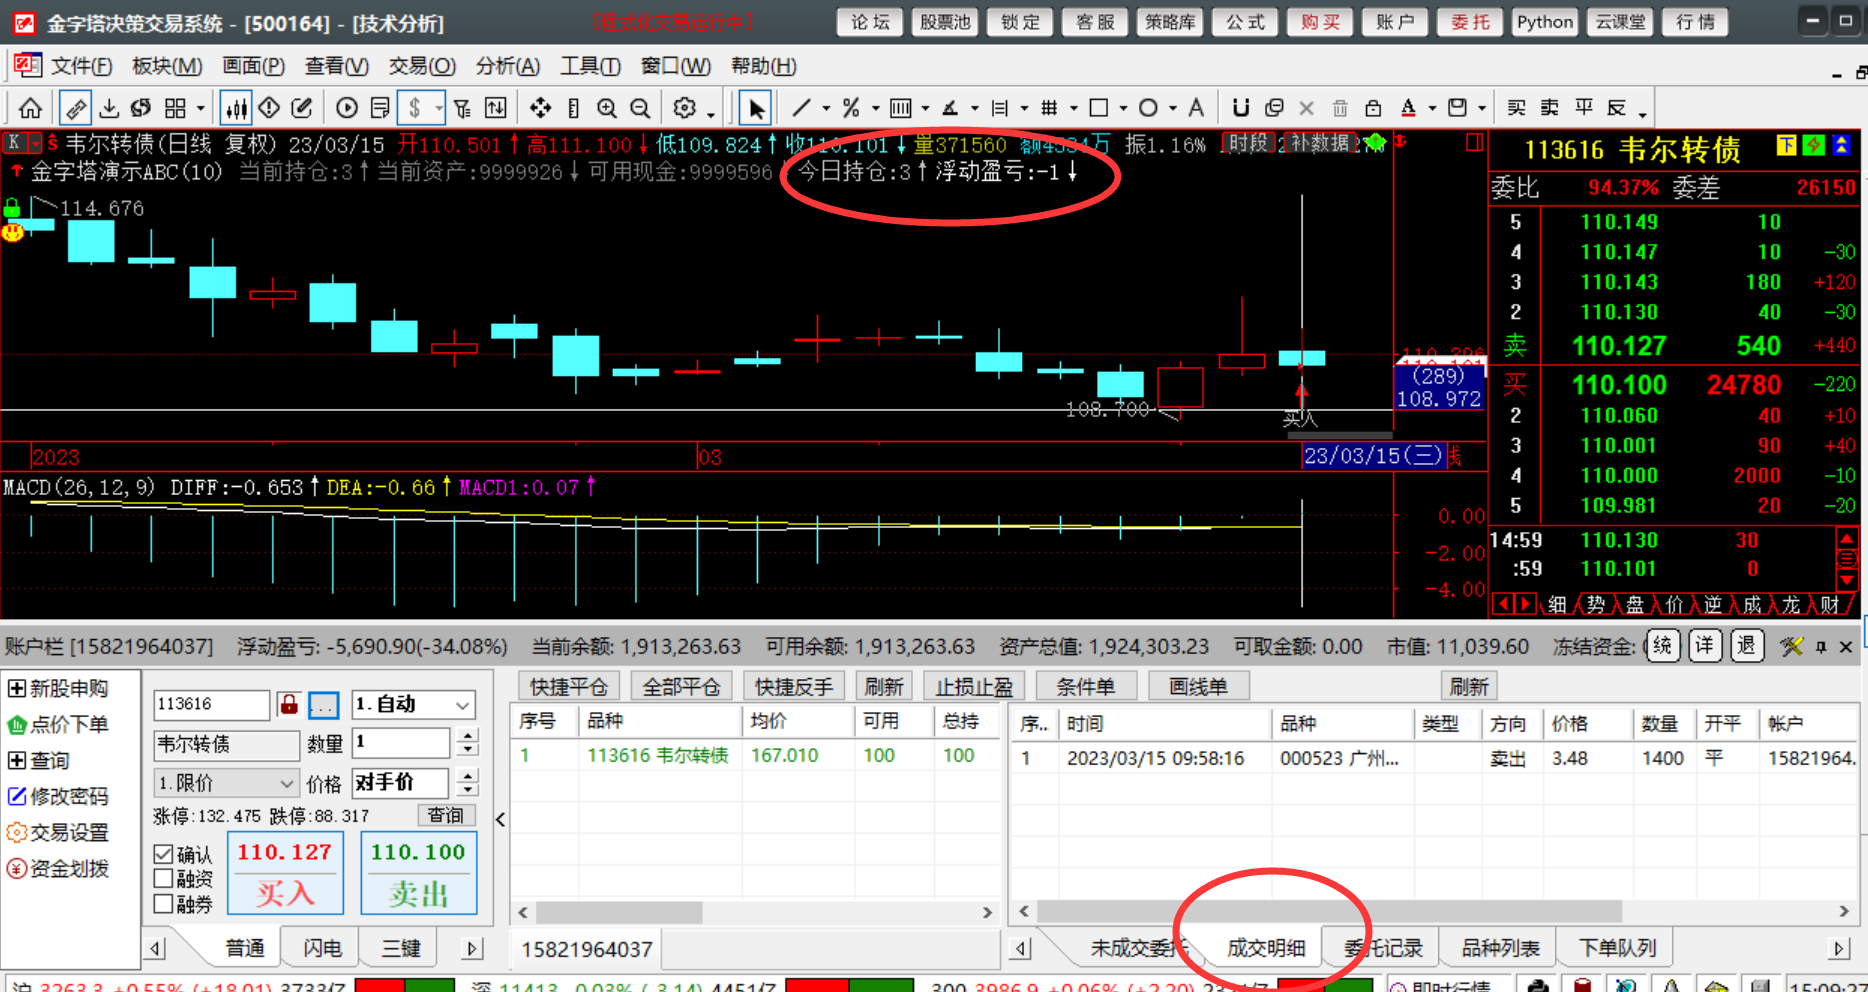Open the 交易(O) menu
Viewport: 1868px width, 992px height.
pos(422,66)
